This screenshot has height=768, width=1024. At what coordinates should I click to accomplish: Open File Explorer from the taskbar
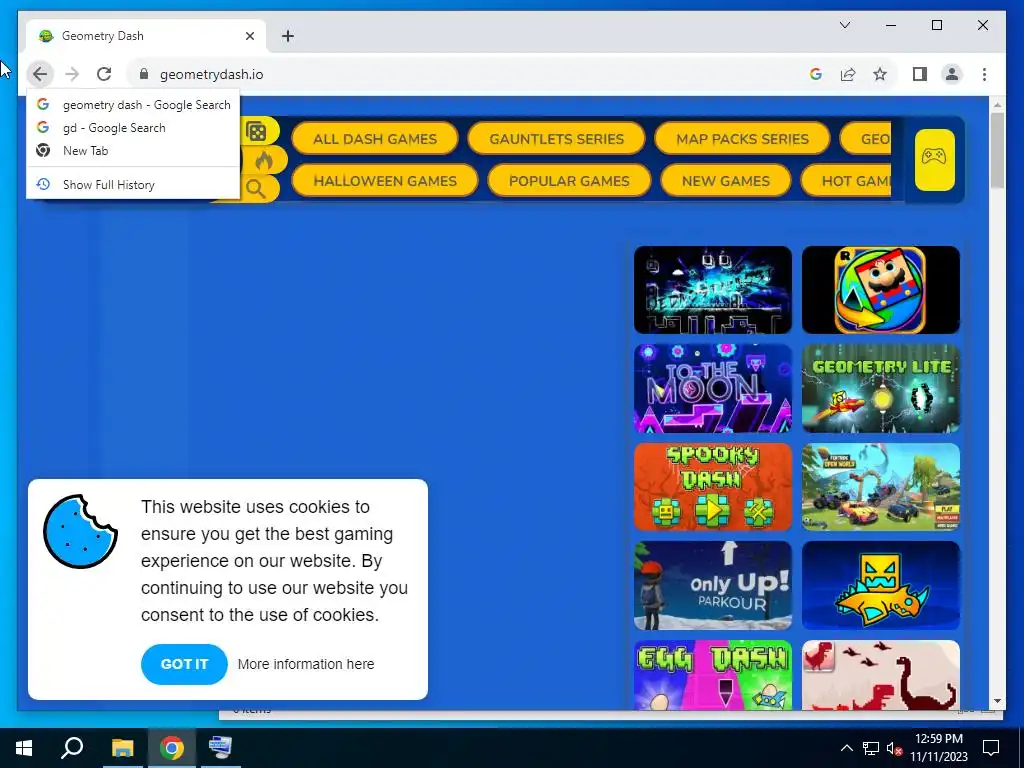122,748
